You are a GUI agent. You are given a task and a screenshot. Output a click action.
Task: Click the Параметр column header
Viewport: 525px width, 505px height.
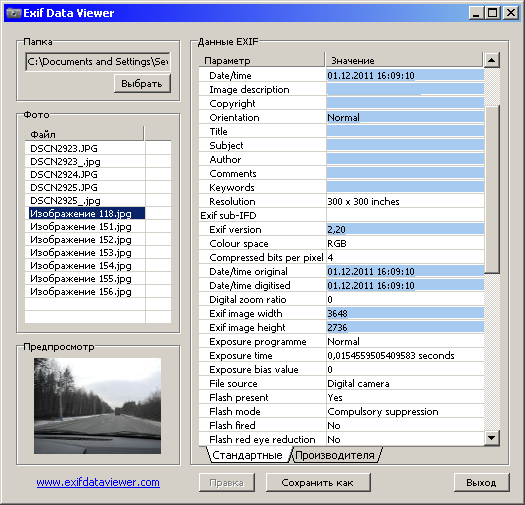tap(262, 60)
